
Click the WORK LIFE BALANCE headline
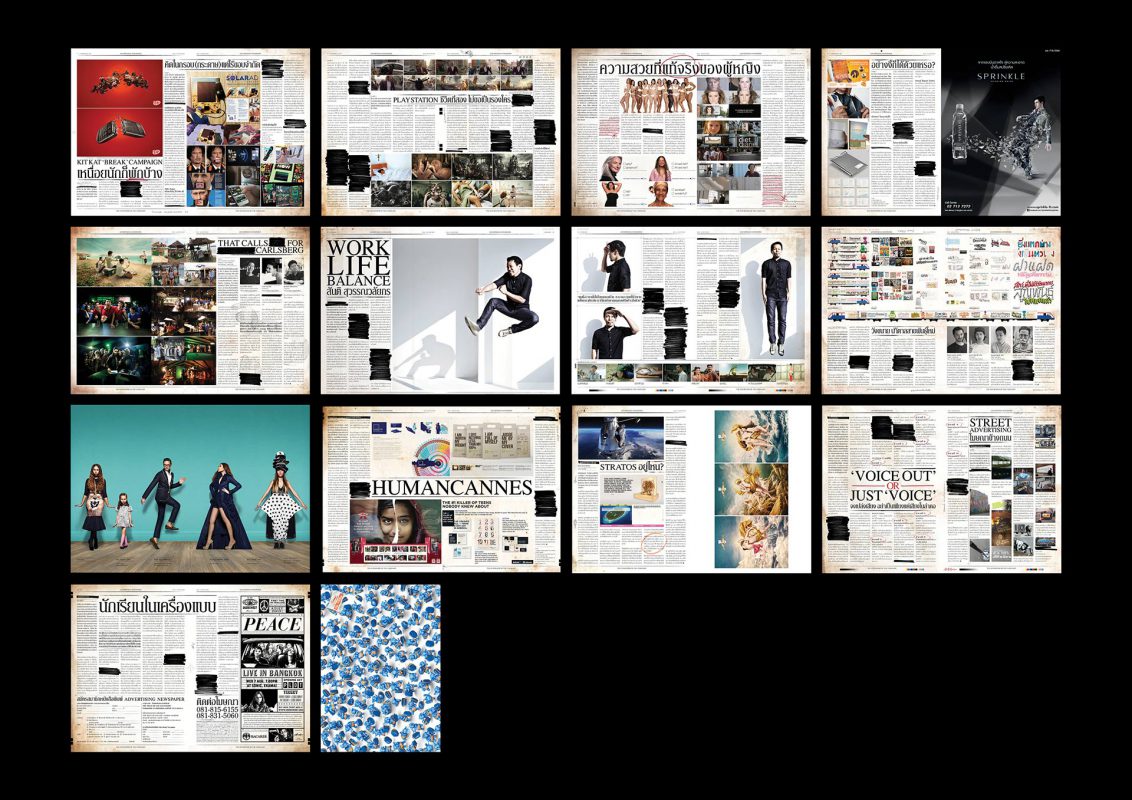click(x=359, y=263)
